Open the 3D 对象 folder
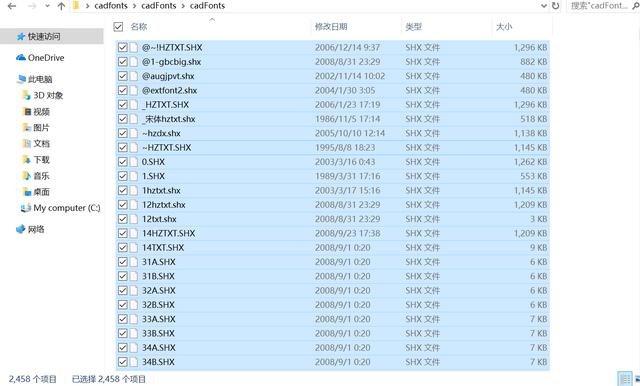The image size is (640, 386). (43, 95)
